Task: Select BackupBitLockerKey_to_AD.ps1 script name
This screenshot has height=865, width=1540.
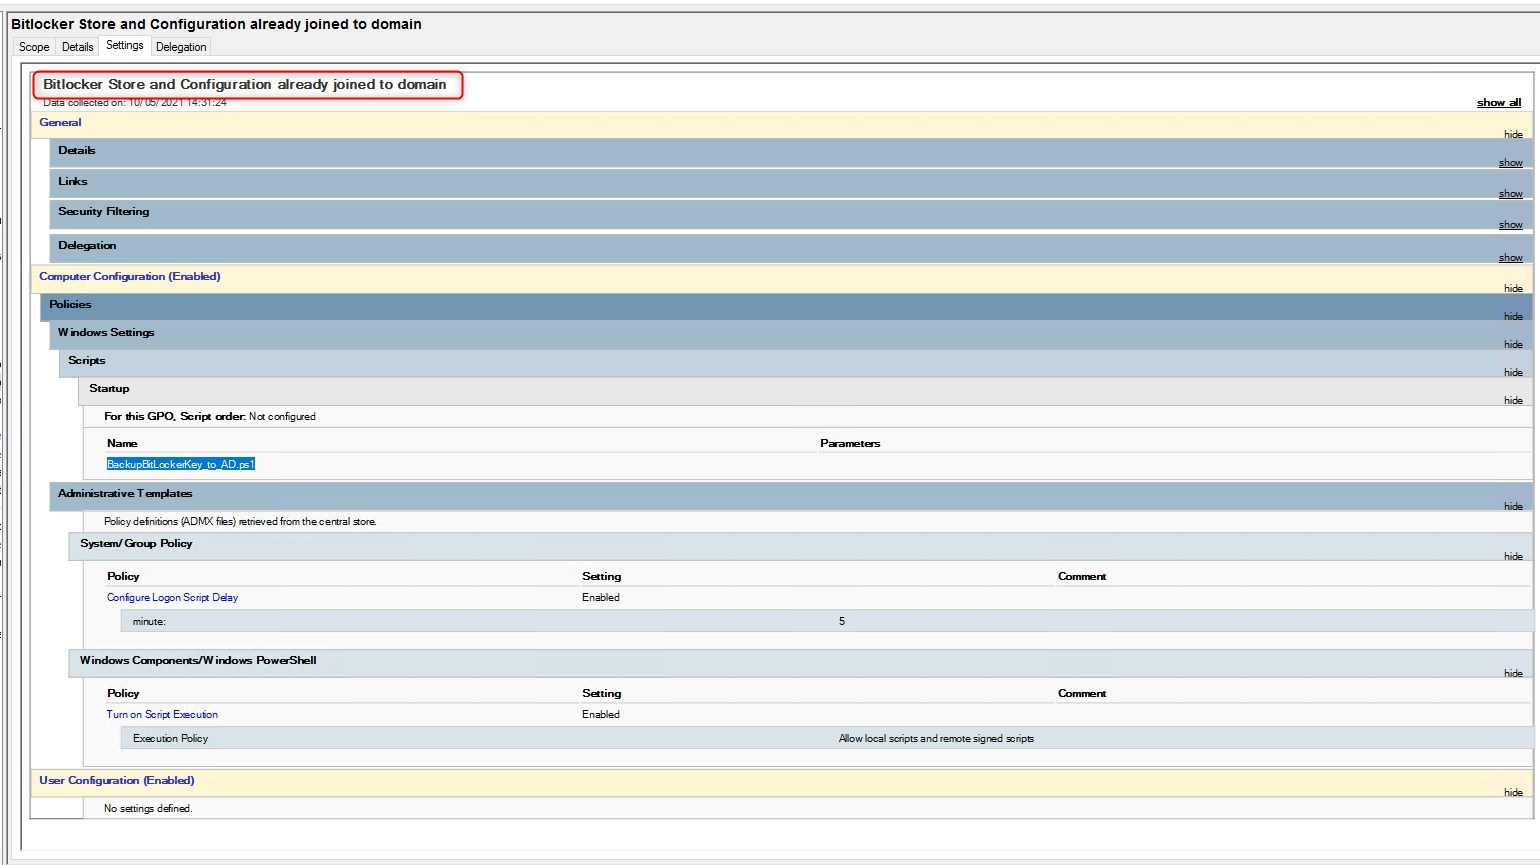Action: [x=181, y=464]
